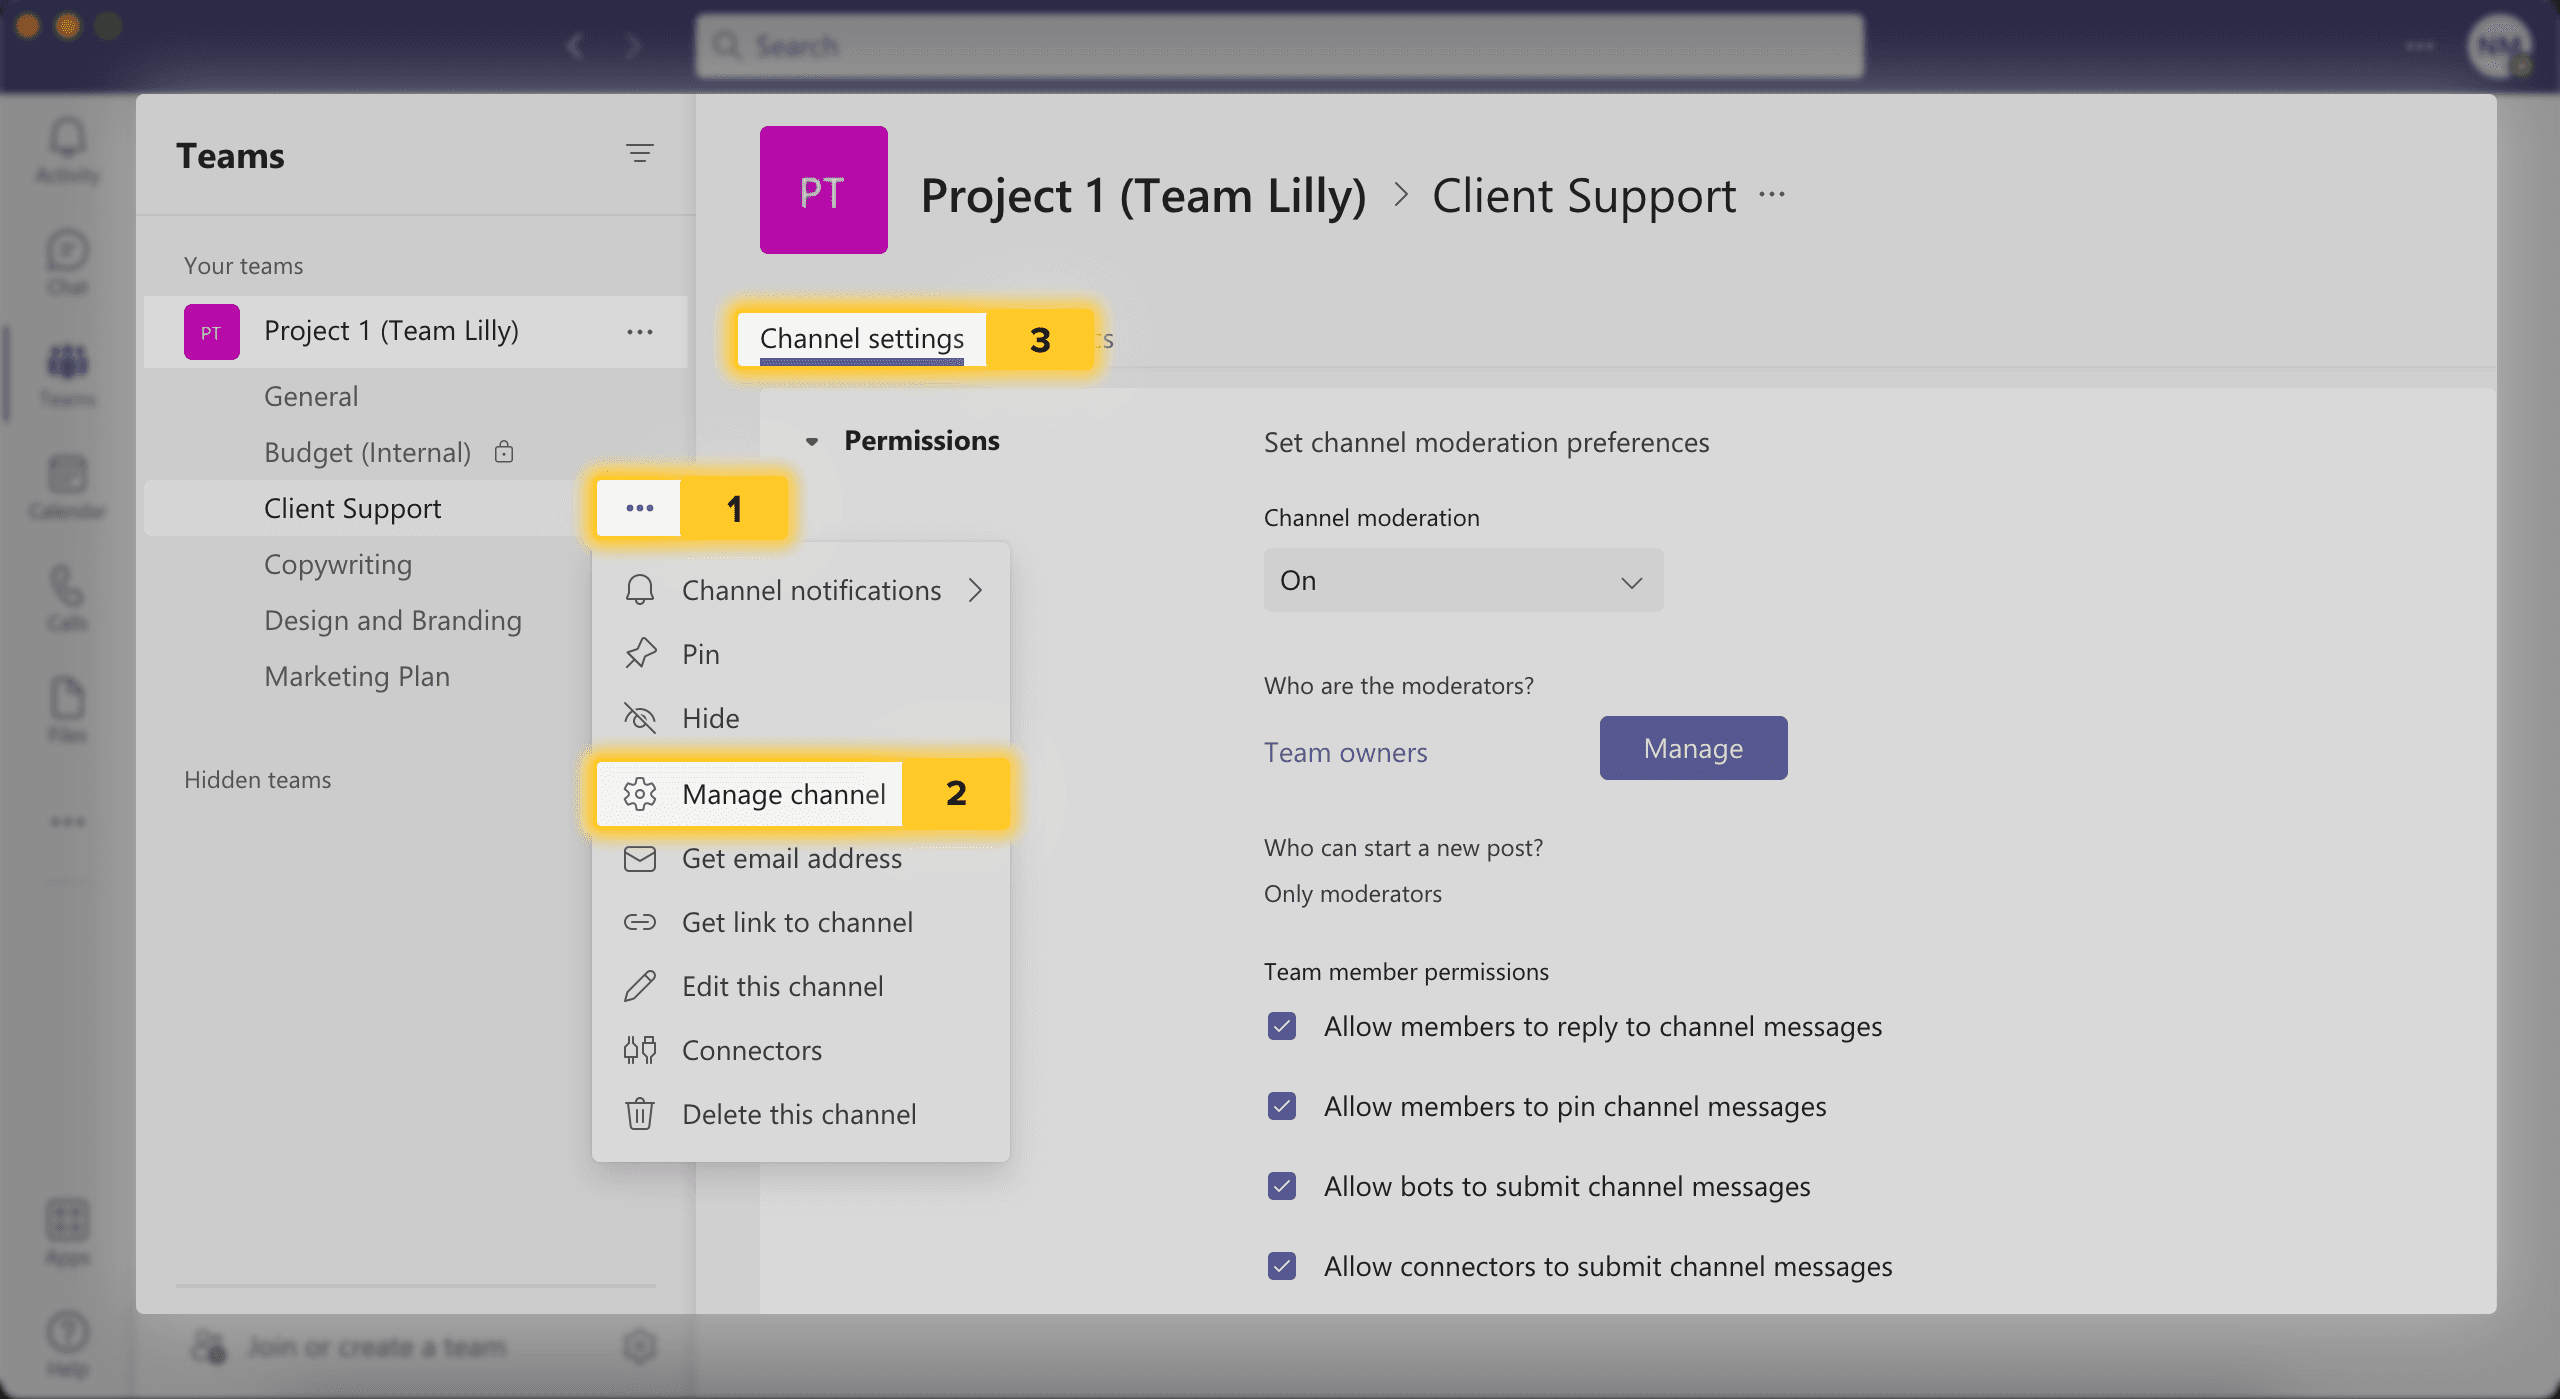Image resolution: width=2560 pixels, height=1399 pixels.
Task: Click Team owners link
Action: pos(1344,749)
